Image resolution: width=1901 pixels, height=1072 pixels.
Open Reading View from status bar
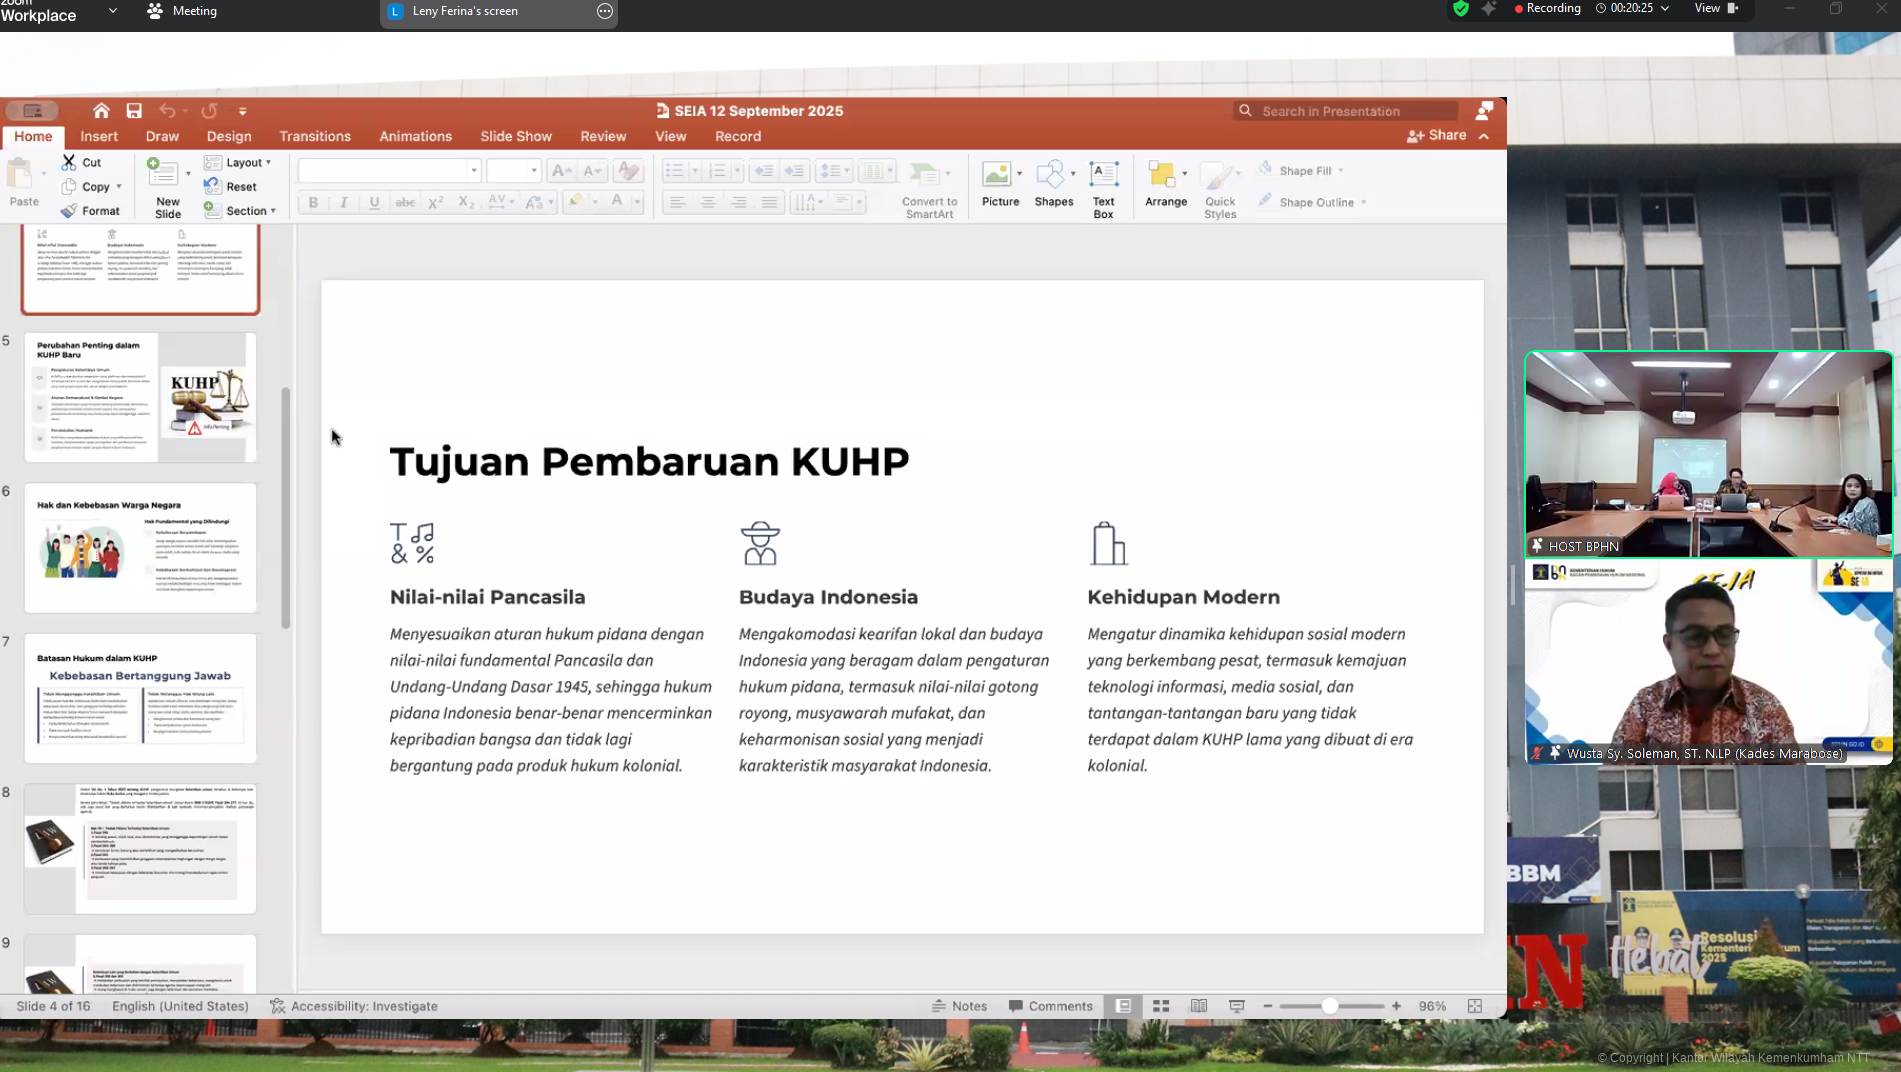pos(1199,1006)
